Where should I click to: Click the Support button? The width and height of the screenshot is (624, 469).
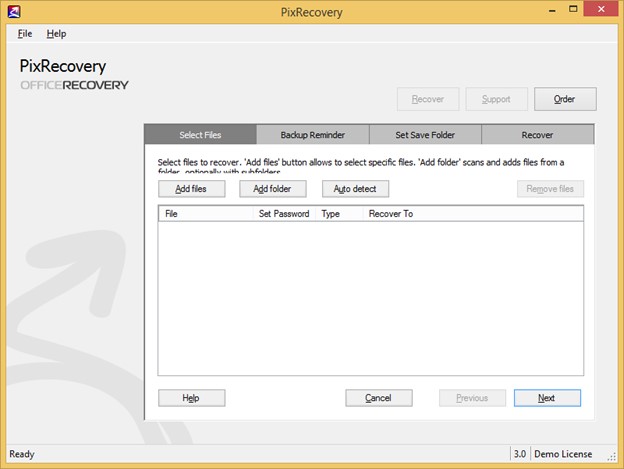[496, 99]
